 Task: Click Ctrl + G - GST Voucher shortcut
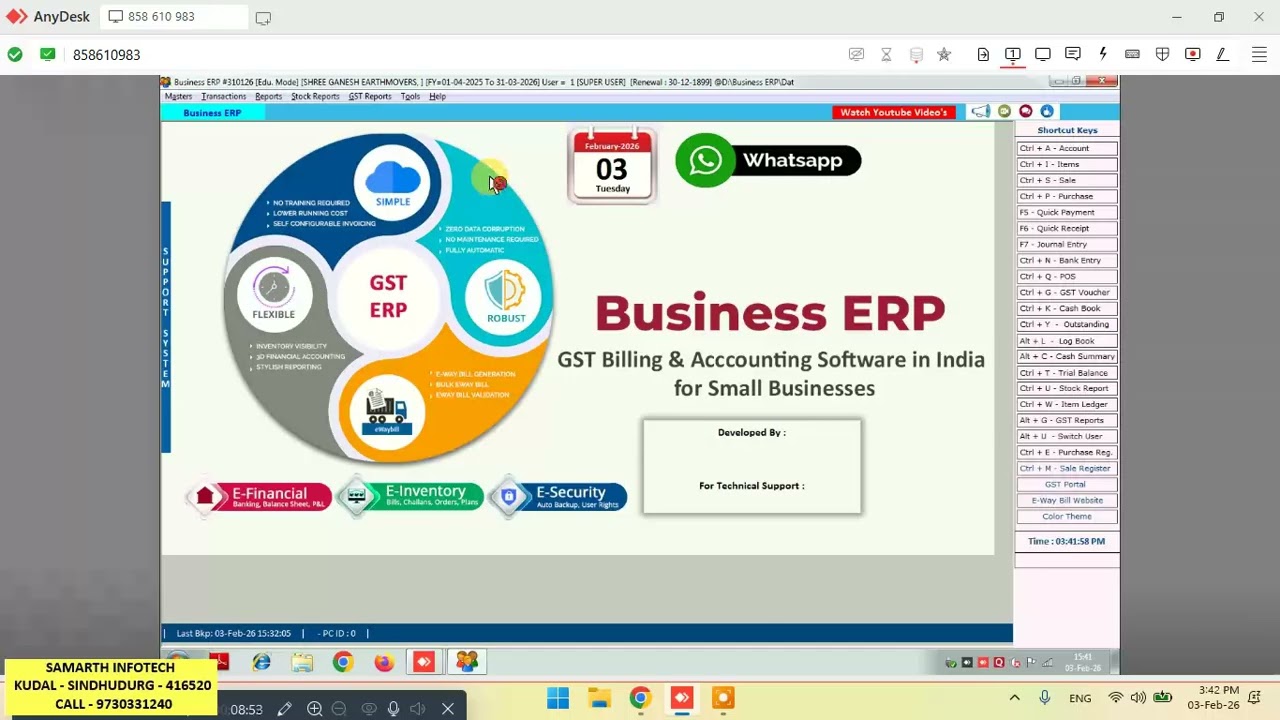(1067, 292)
